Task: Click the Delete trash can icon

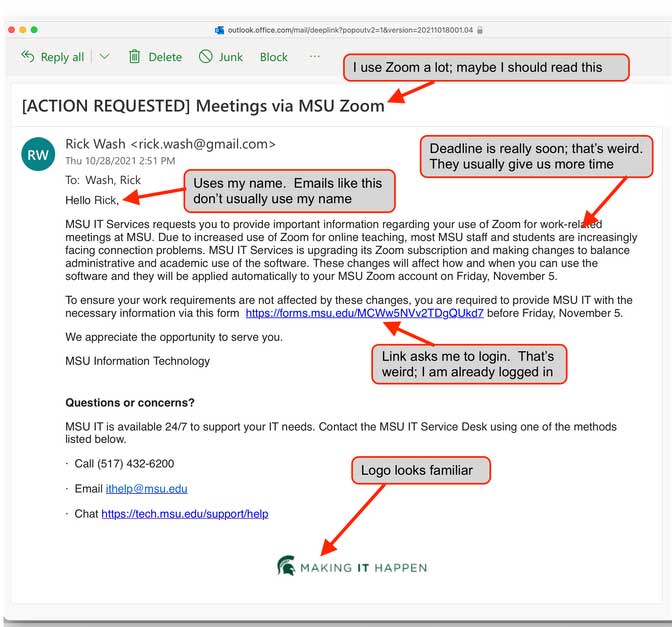Action: click(x=134, y=57)
